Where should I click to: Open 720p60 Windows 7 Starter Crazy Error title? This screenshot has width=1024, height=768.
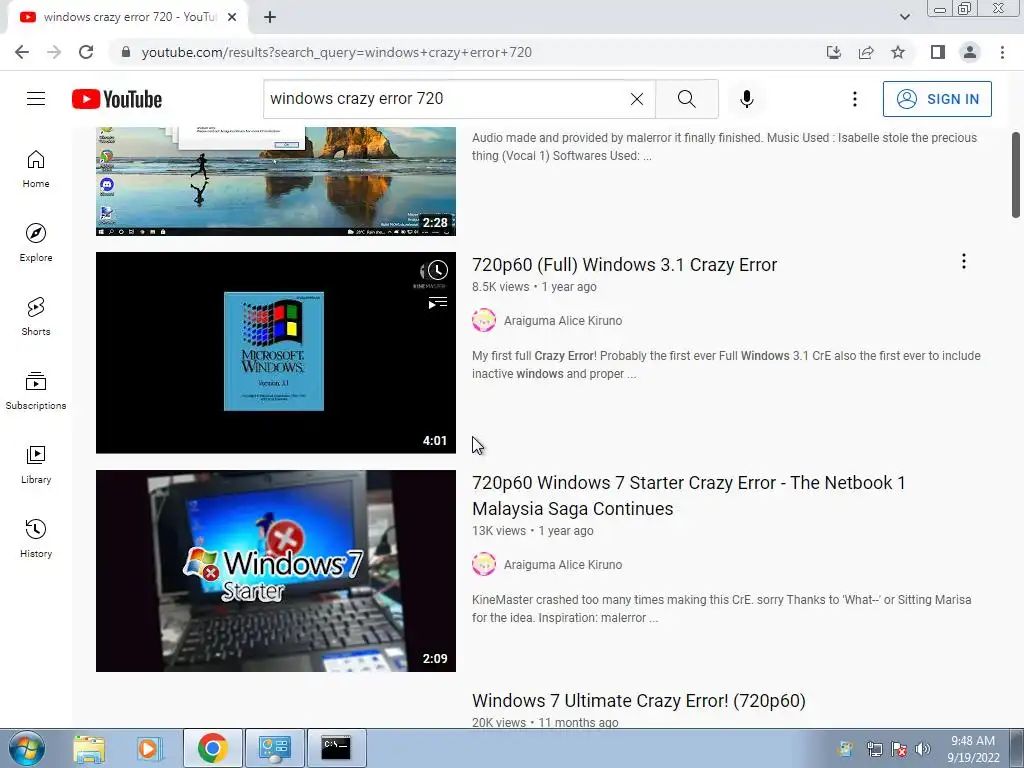tap(688, 495)
